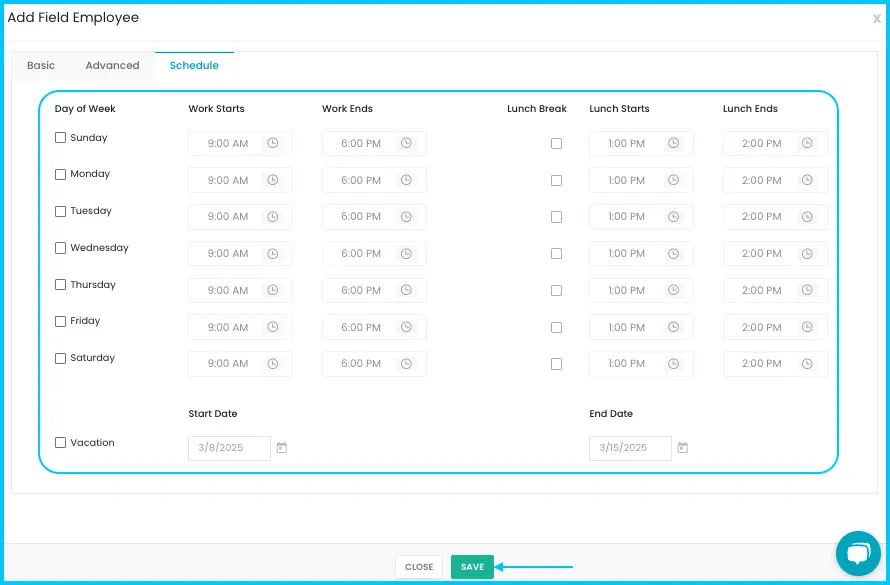Image resolution: width=890 pixels, height=585 pixels.
Task: Tick Lunch Break for Saturday
Action: tap(556, 364)
